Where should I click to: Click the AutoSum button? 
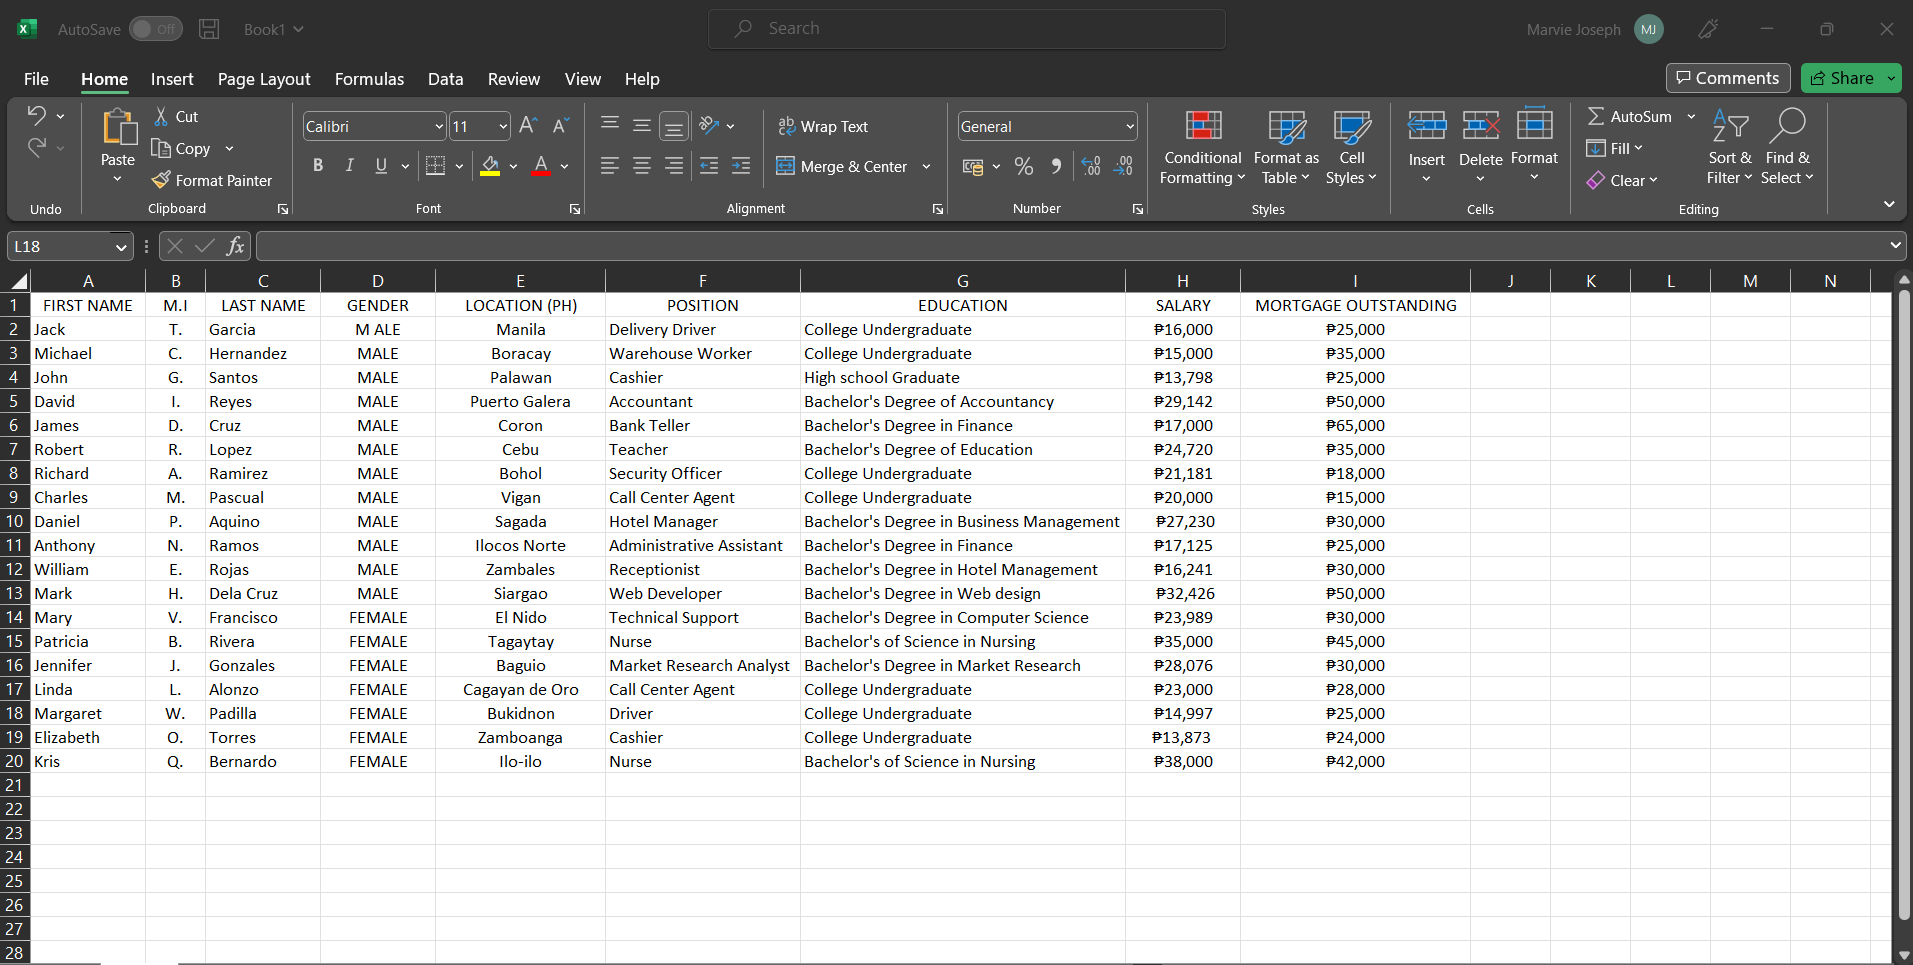1629,117
